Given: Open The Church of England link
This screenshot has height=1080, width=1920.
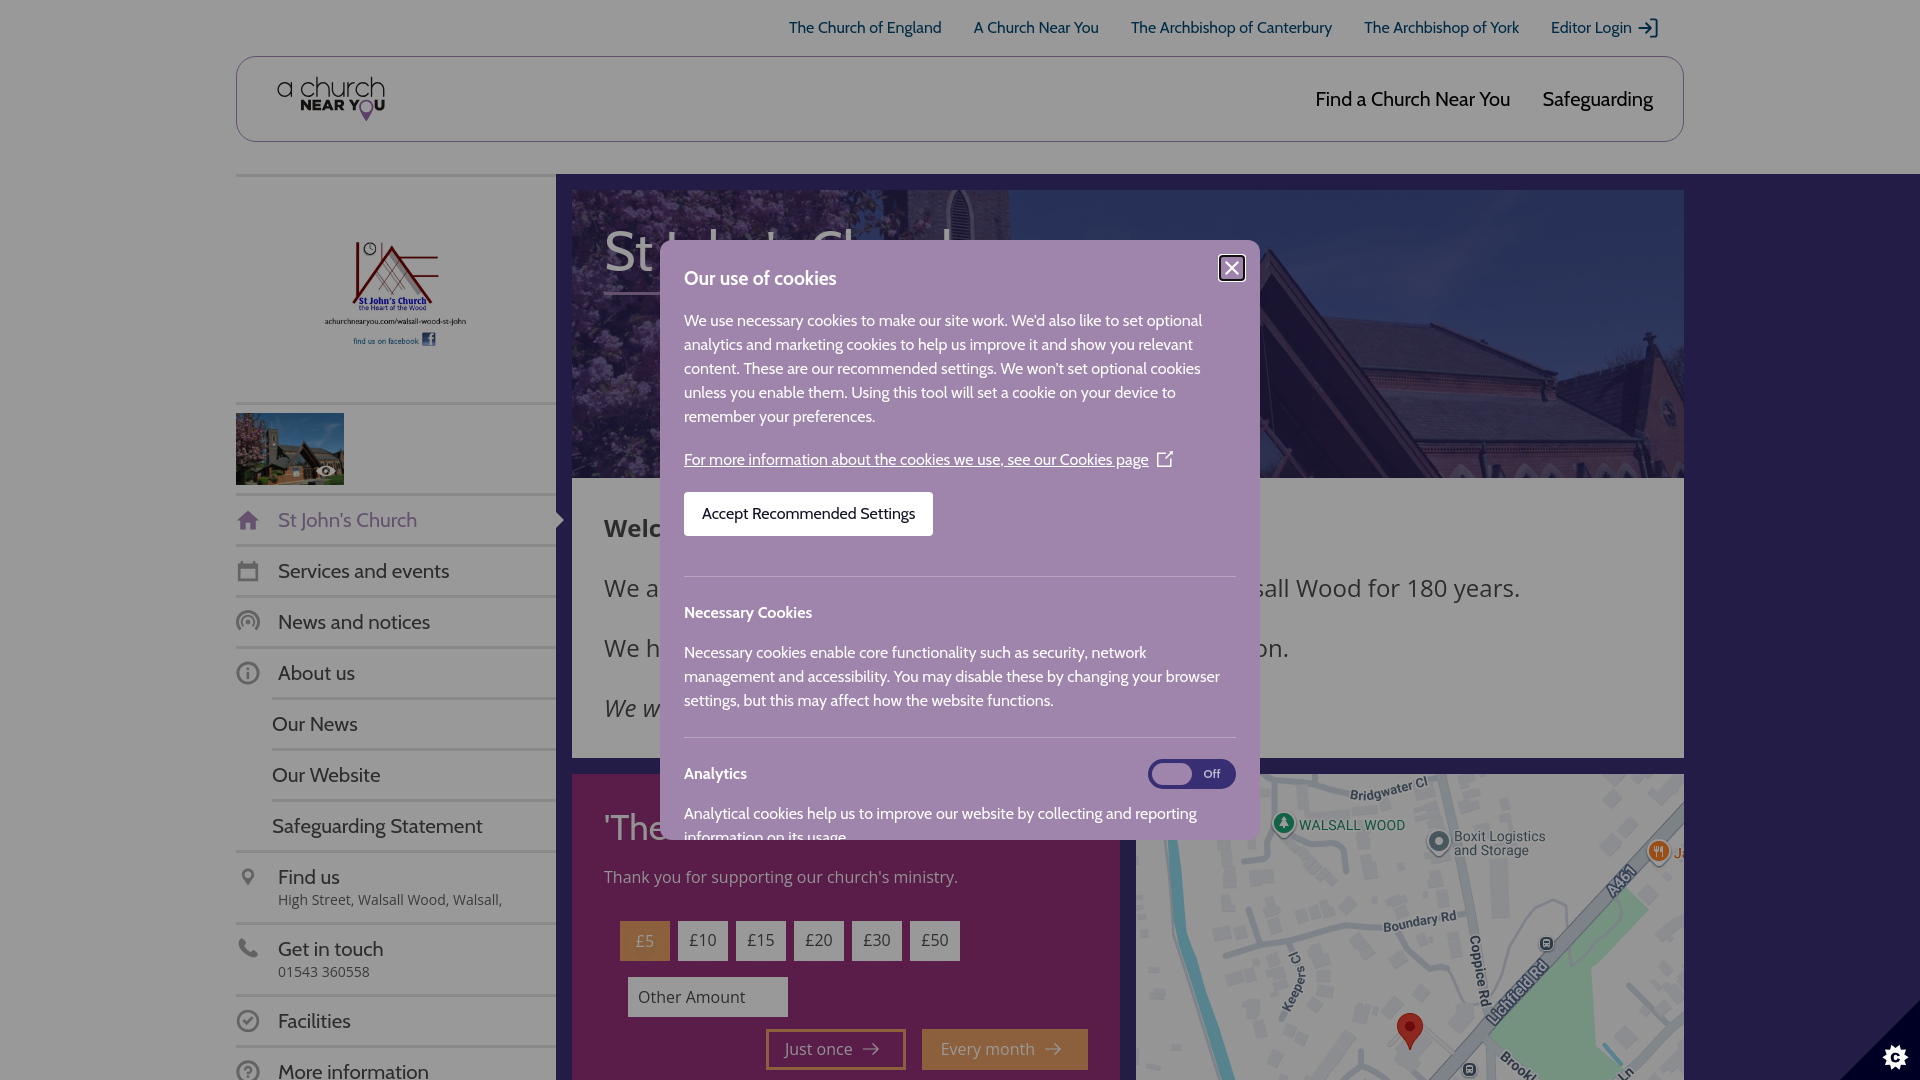Looking at the screenshot, I should tap(864, 28).
